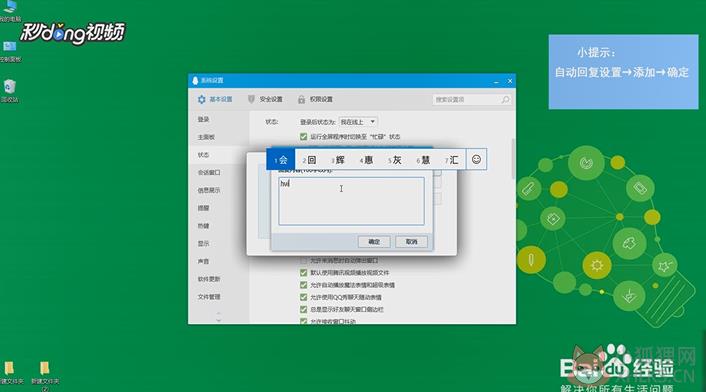Click the sidebar scroll-up chevron below 文件管理

click(x=218, y=313)
